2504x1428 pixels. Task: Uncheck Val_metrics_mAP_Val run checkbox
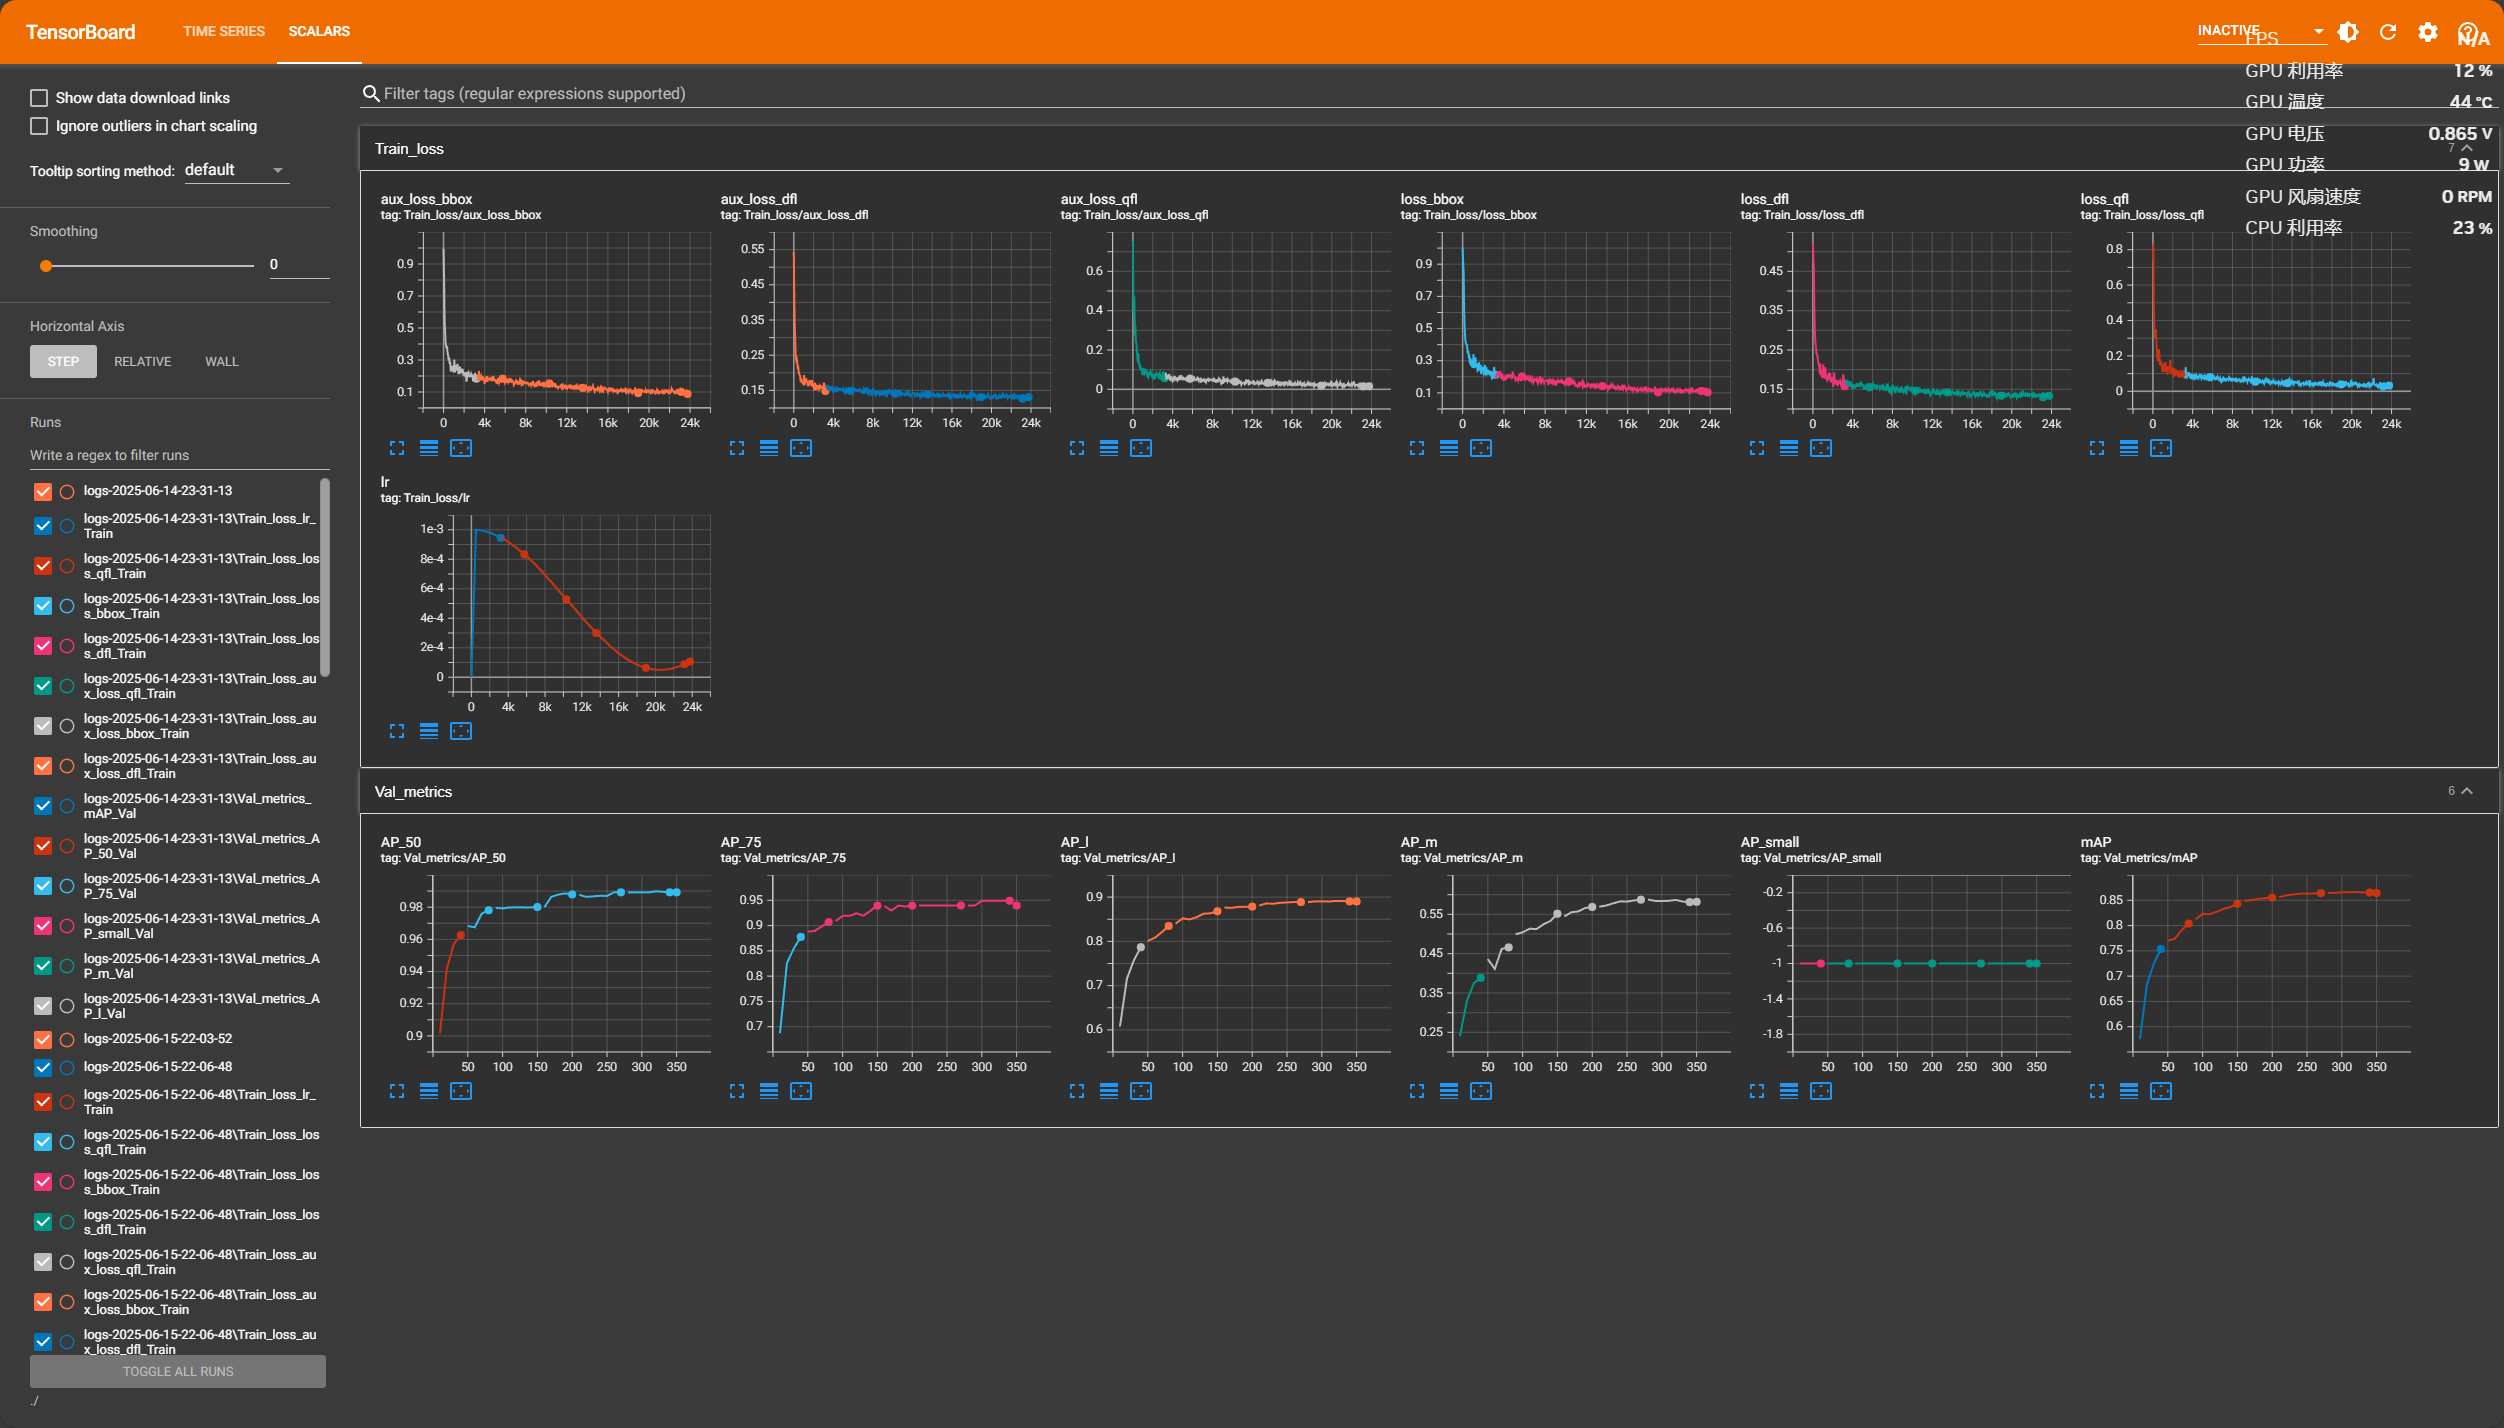(x=43, y=806)
